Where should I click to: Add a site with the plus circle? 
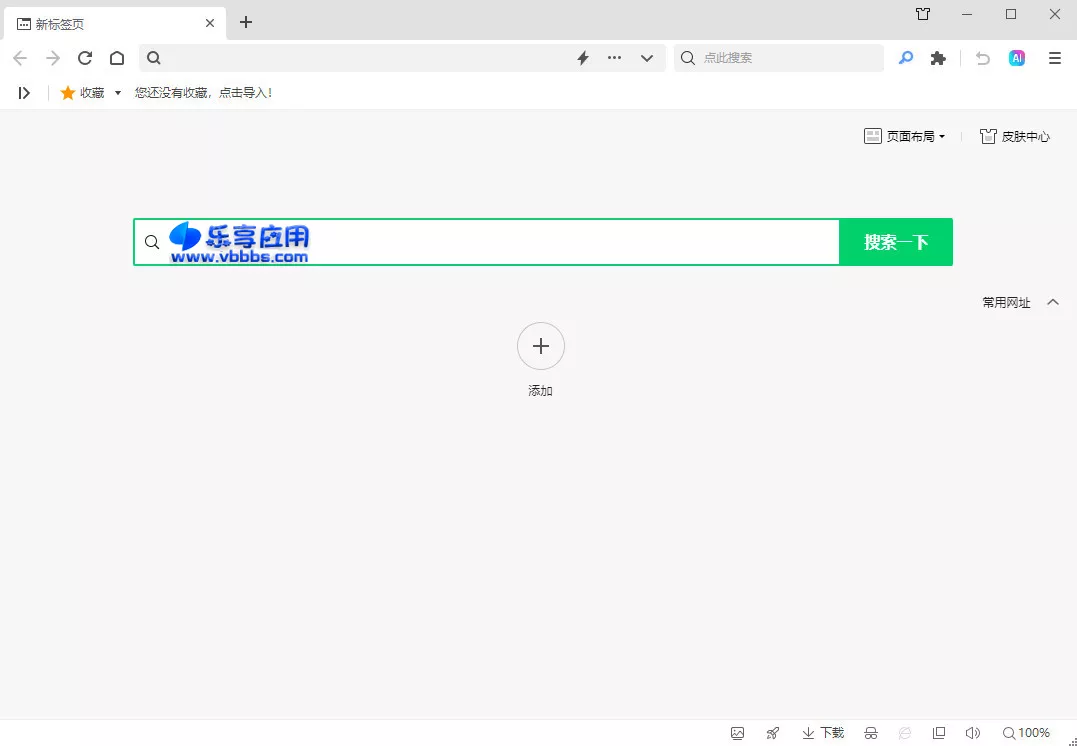541,346
